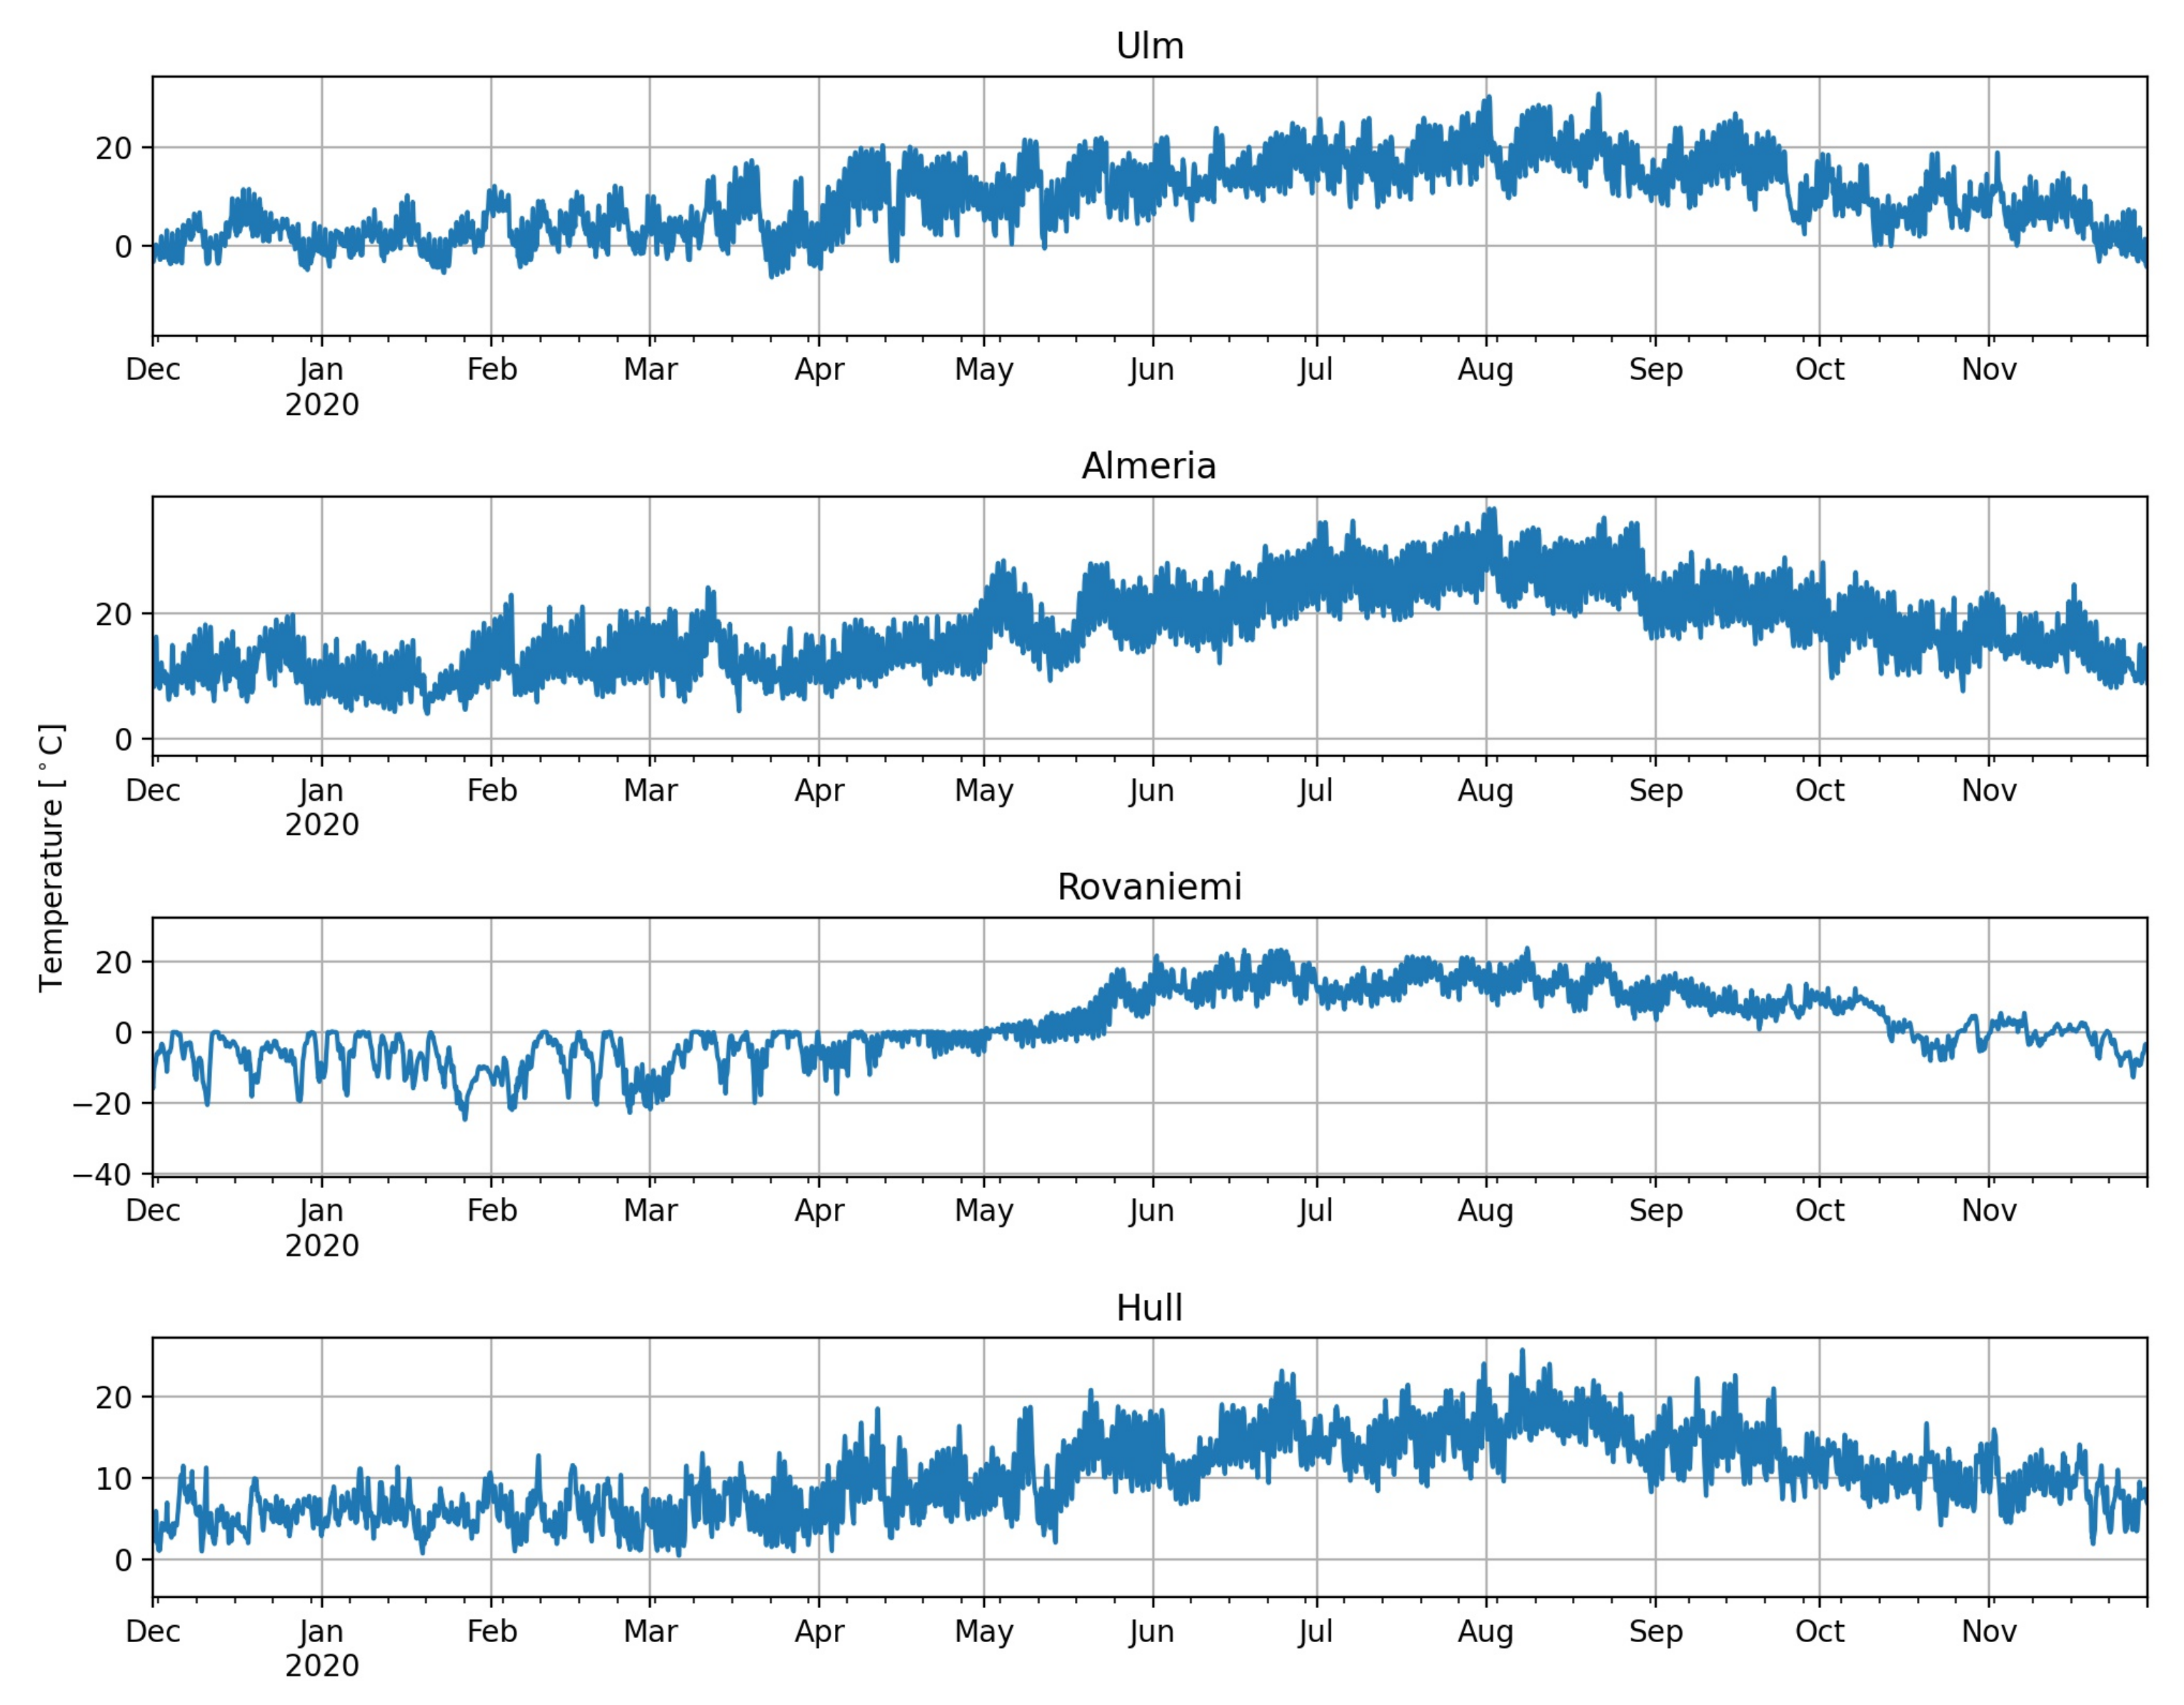This screenshot has width=2184, height=1705.
Task: Click the −20 tick on Rovaniemi axis
Action: [101, 1104]
